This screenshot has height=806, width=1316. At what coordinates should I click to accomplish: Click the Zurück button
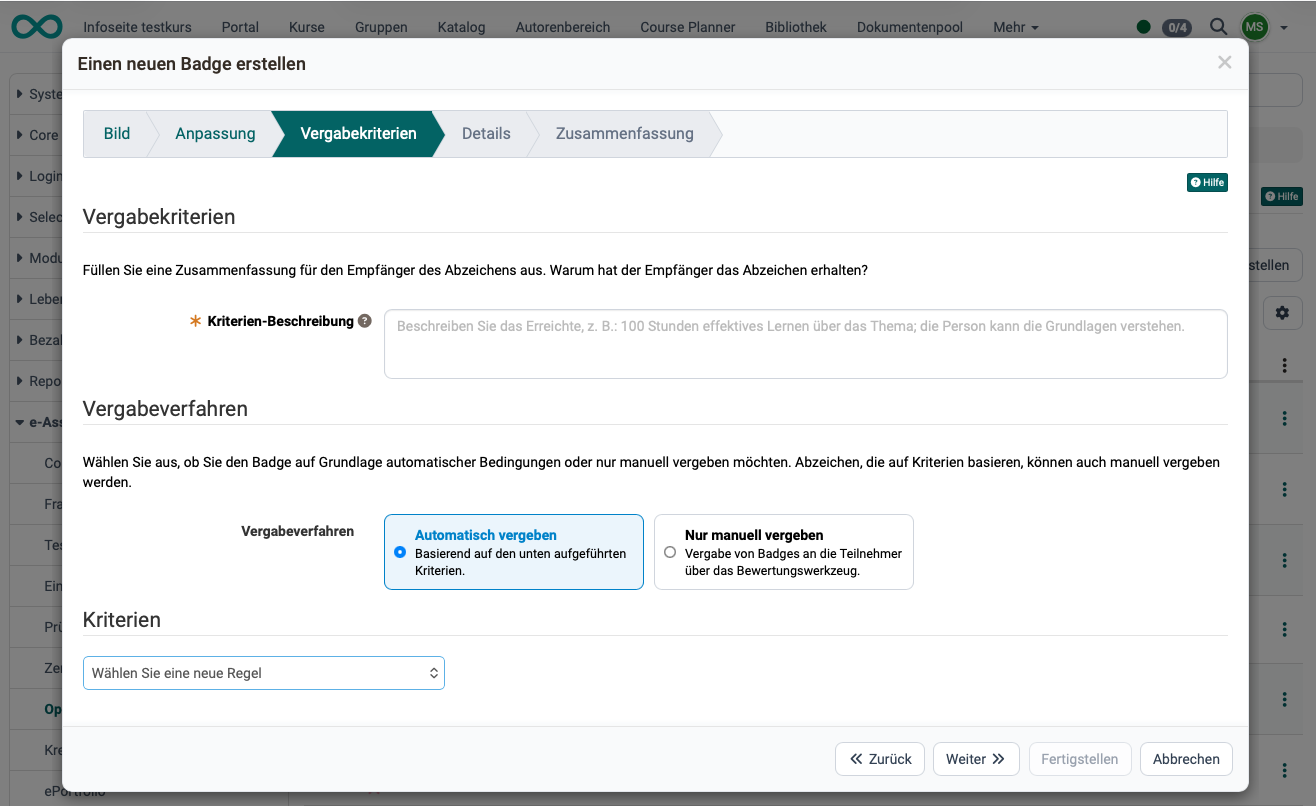click(880, 759)
